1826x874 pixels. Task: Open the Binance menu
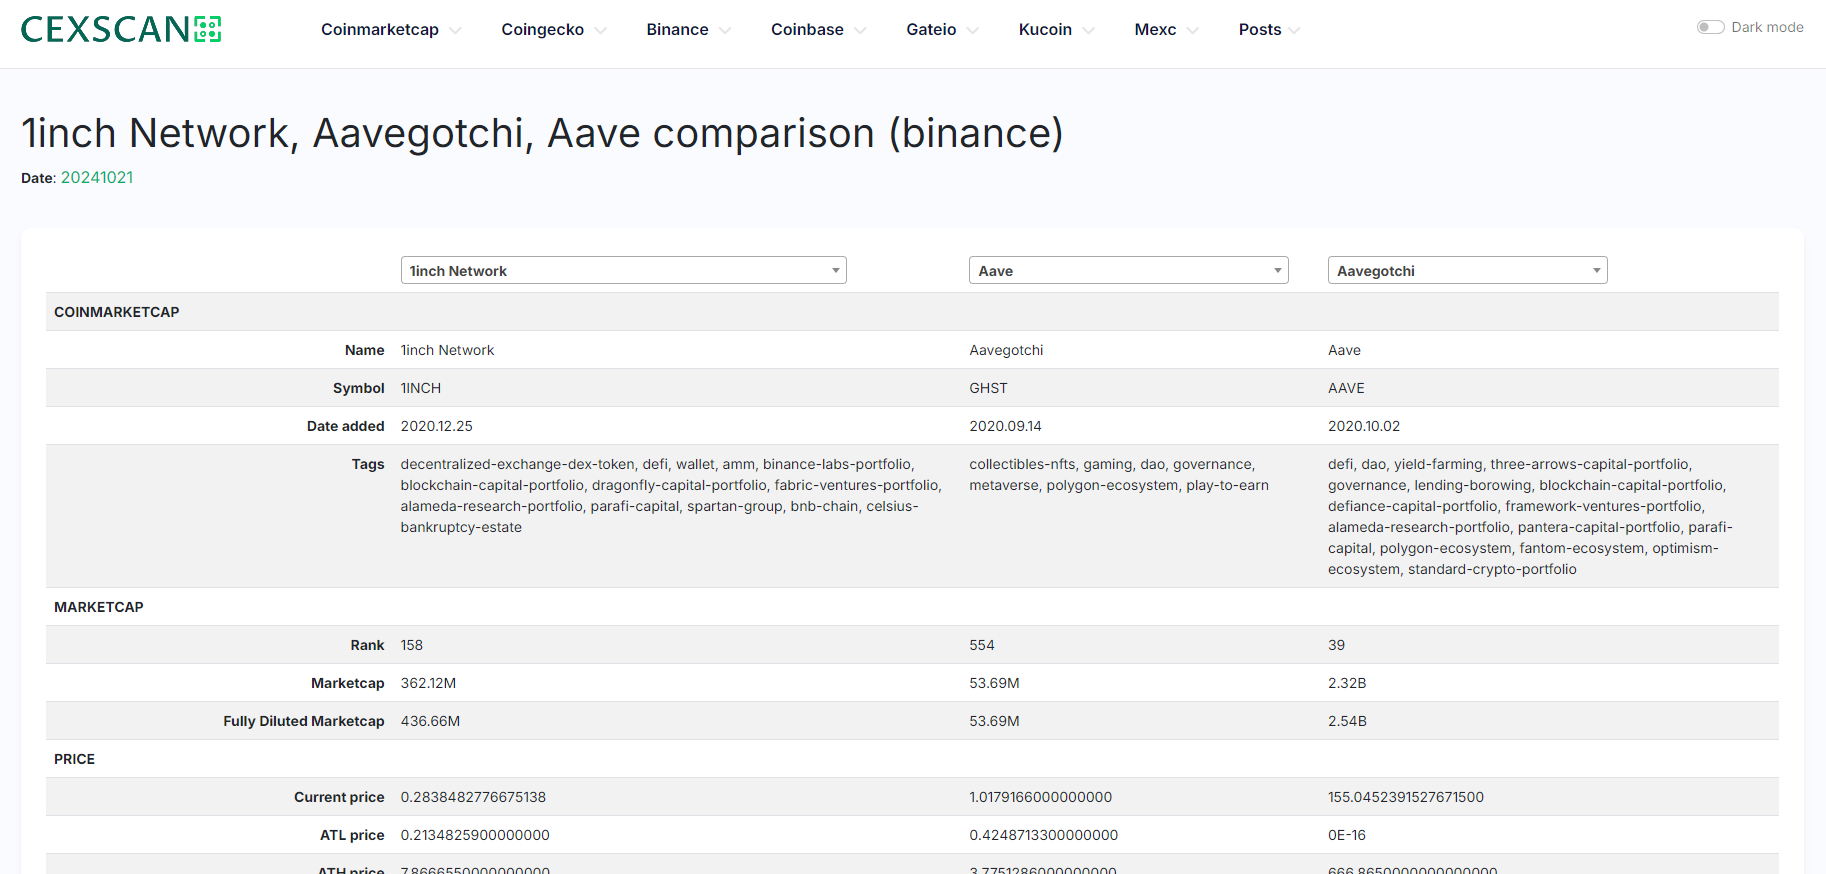pyautogui.click(x=688, y=30)
